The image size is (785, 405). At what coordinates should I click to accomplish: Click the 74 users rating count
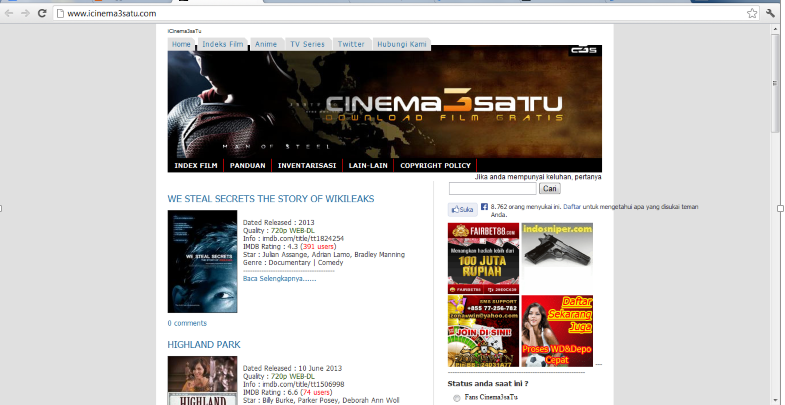click(315, 392)
